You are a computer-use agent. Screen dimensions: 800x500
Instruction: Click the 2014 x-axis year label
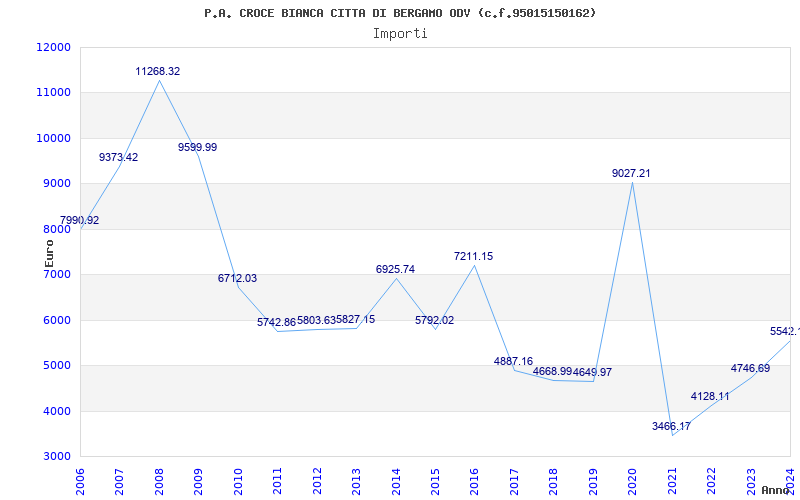pos(395,481)
